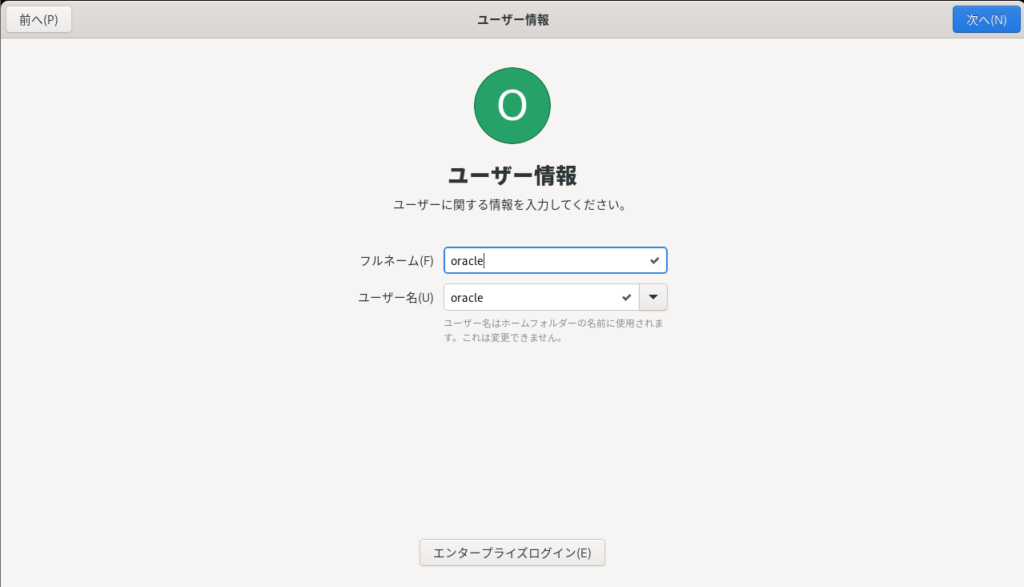This screenshot has width=1024, height=587.
Task: Click the checkmark in the username field
Action: click(x=626, y=298)
